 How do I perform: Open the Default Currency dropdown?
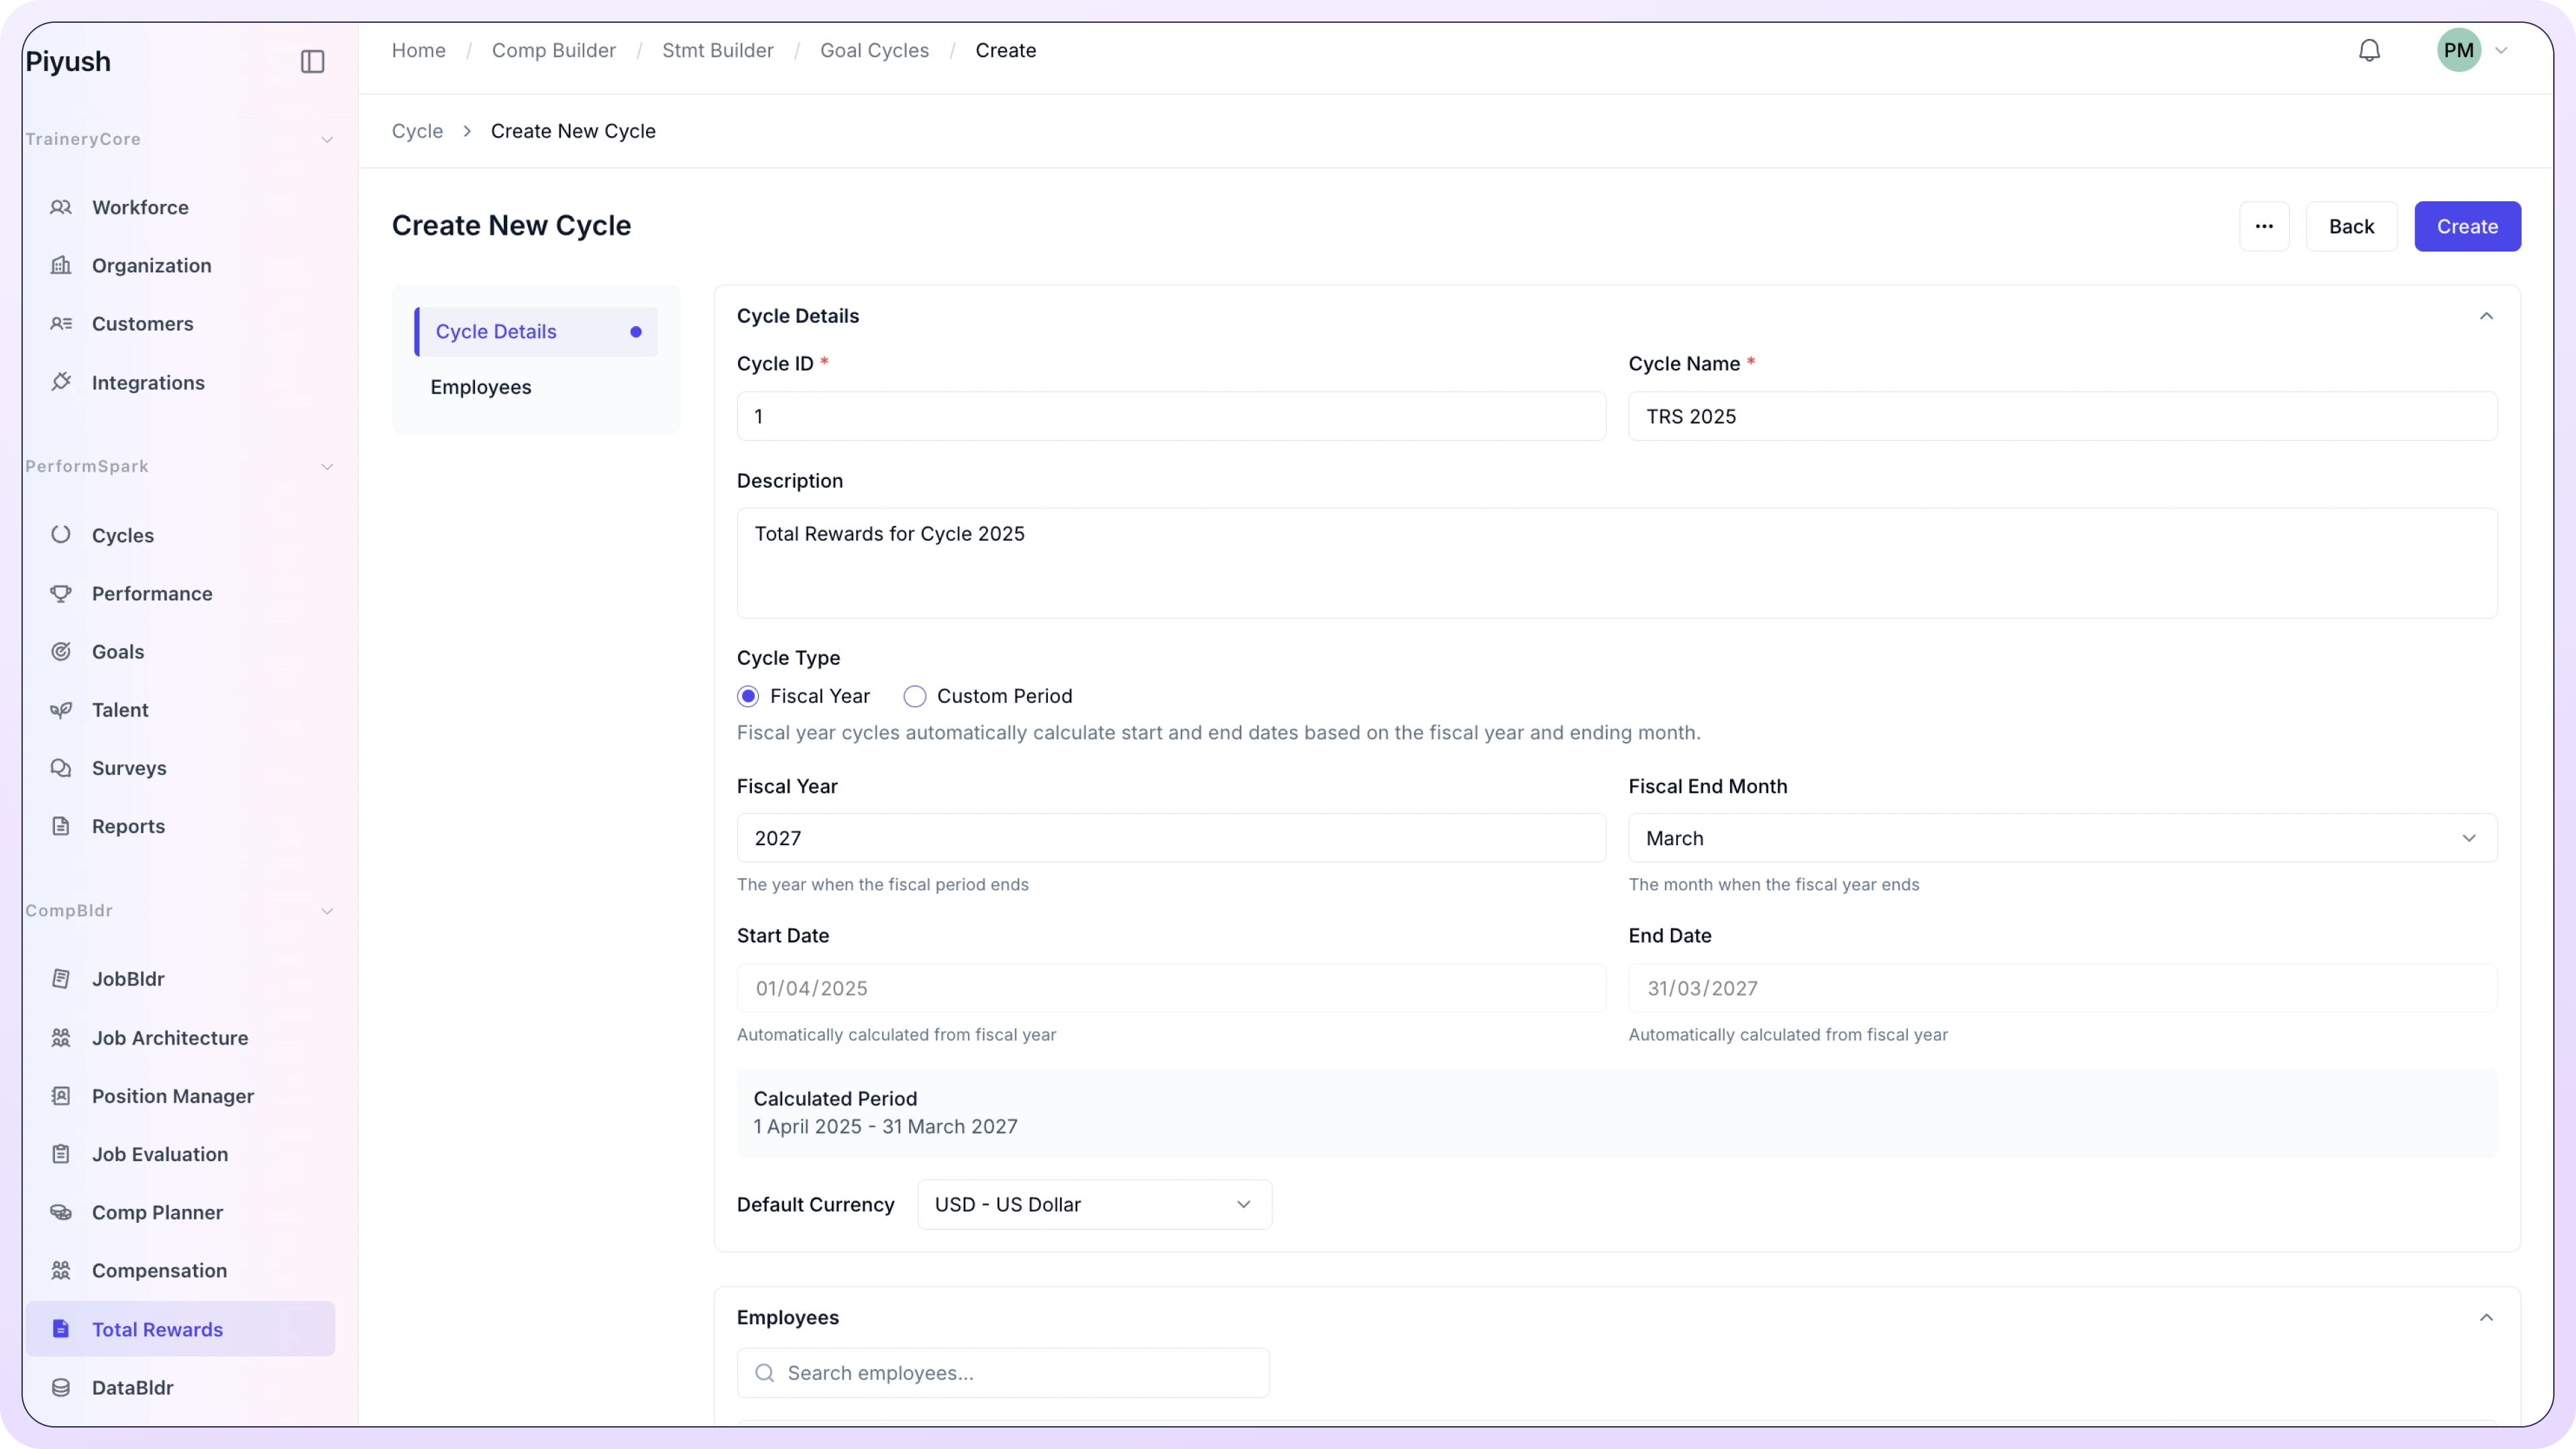(1094, 1204)
